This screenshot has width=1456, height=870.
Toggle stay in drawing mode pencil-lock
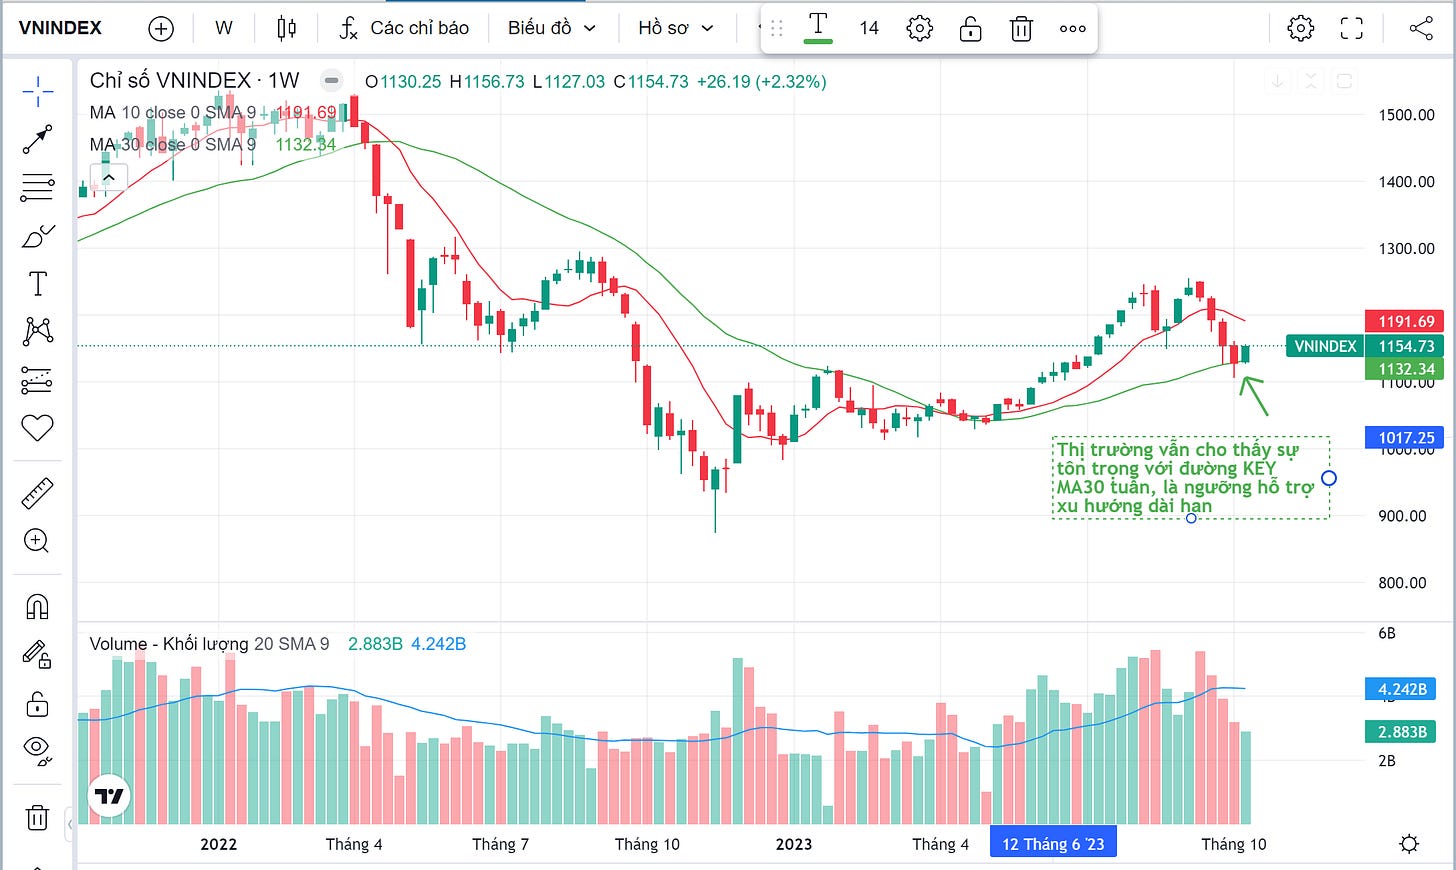coord(37,655)
